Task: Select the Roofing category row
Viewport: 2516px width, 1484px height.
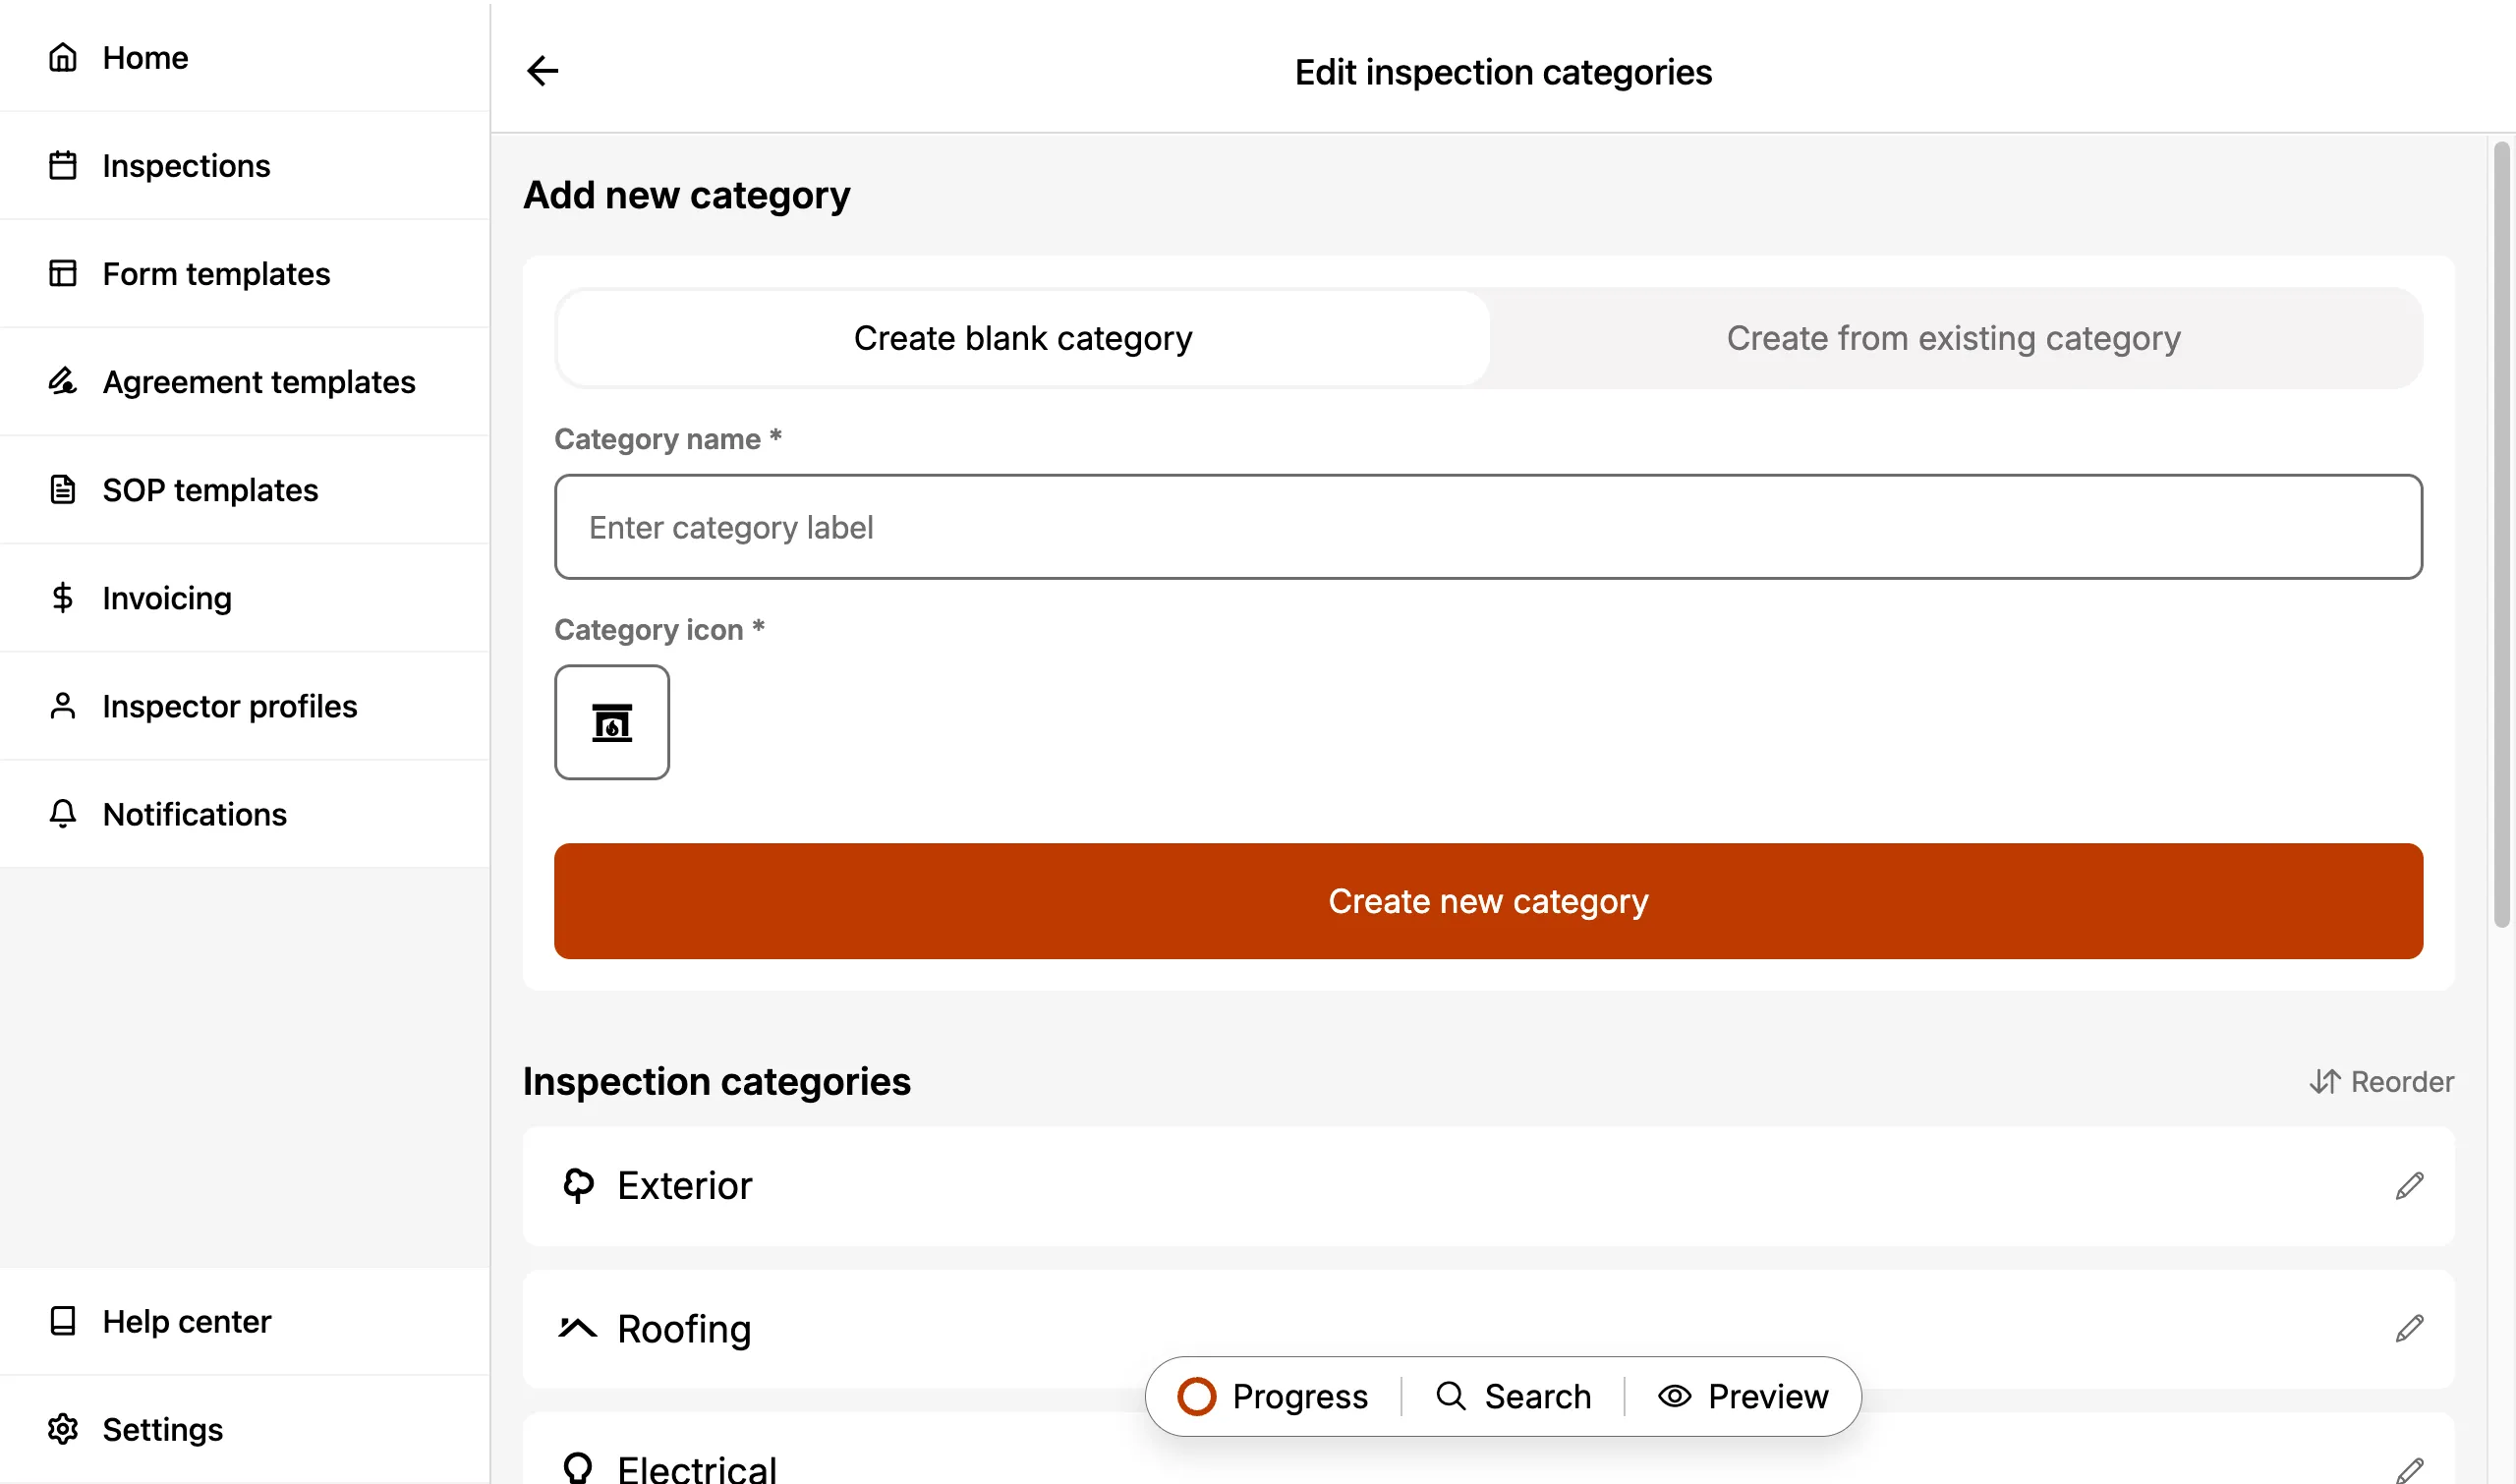Action: [x=1488, y=1329]
